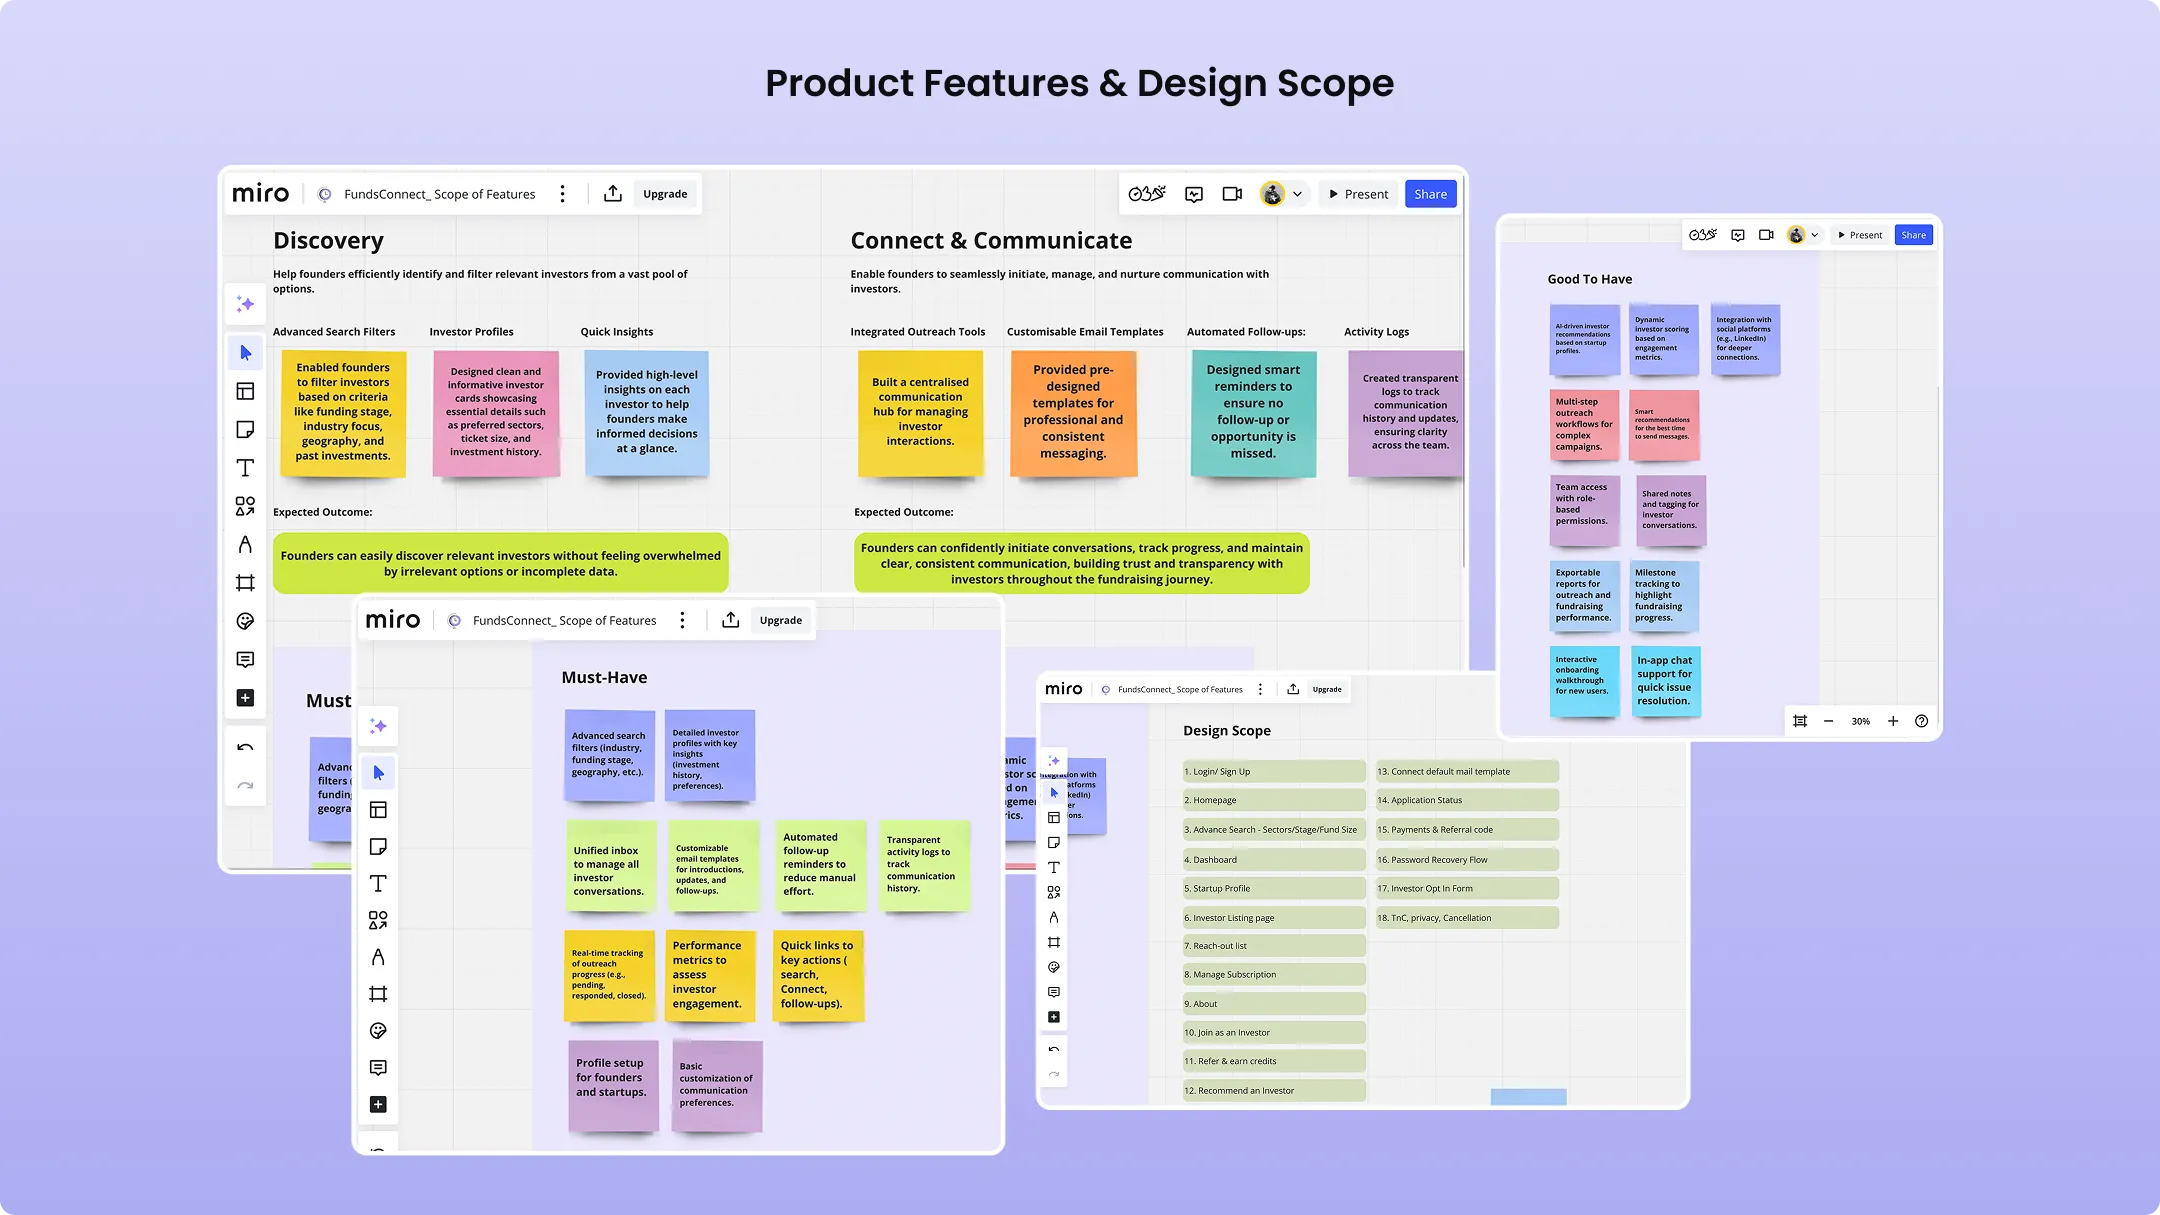This screenshot has width=2160, height=1215.
Task: Zoom in with plus in Good To Have window
Action: coord(1892,721)
